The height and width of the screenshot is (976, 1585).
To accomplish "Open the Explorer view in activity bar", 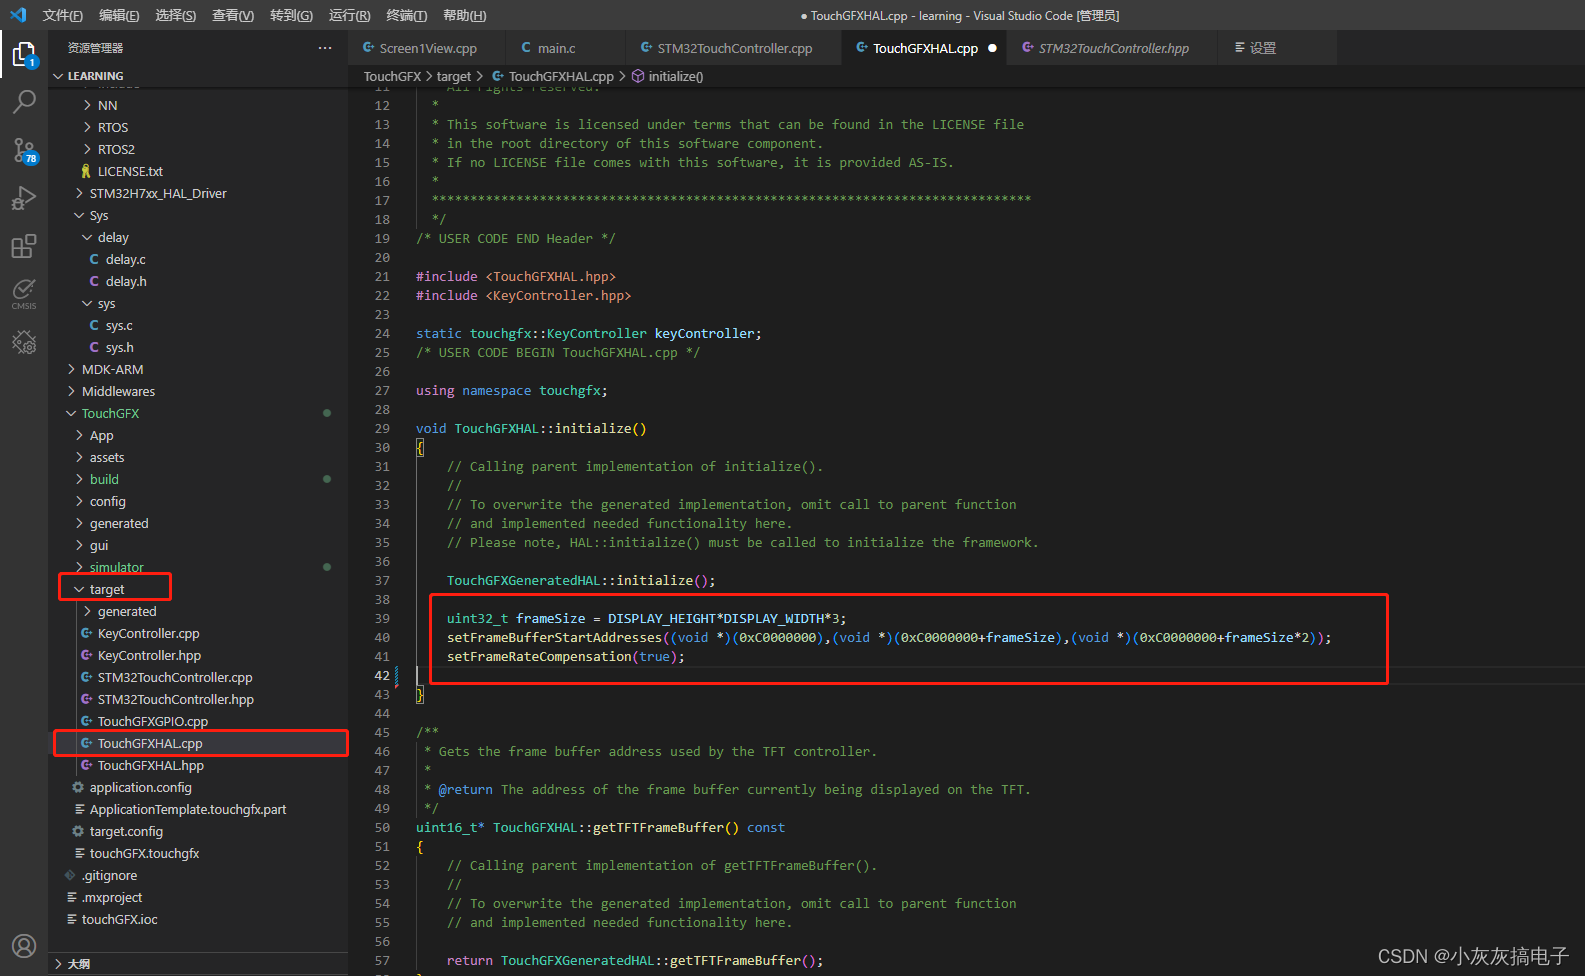I will (x=24, y=54).
